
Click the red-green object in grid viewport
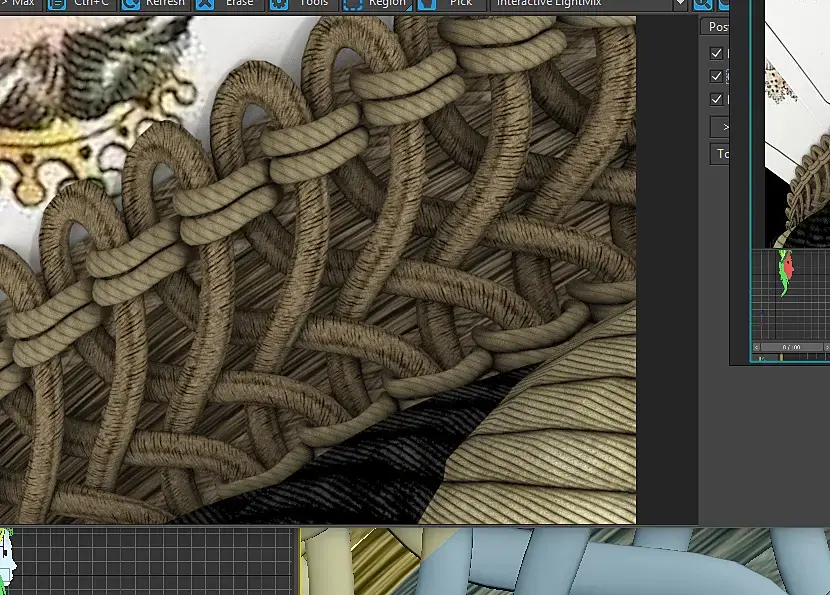point(786,272)
